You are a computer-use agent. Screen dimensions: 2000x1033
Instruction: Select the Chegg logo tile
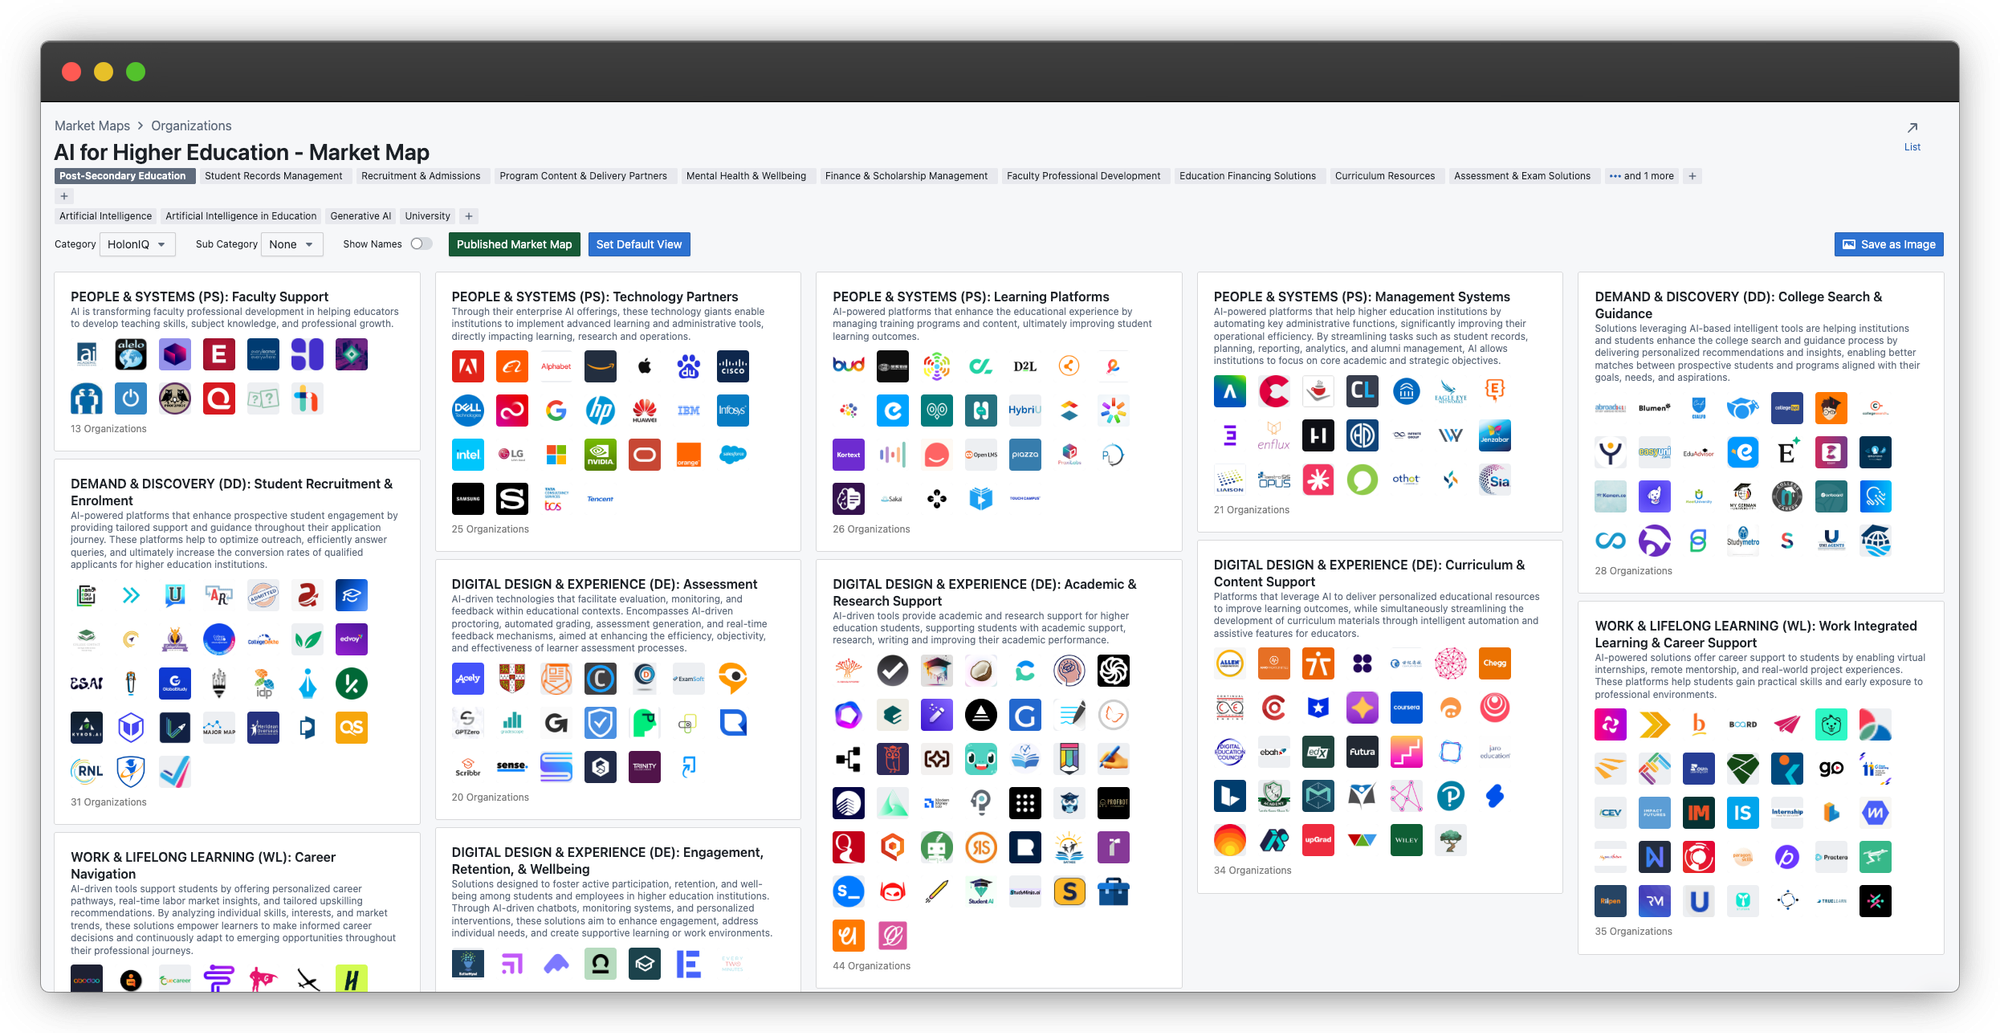click(x=1495, y=663)
